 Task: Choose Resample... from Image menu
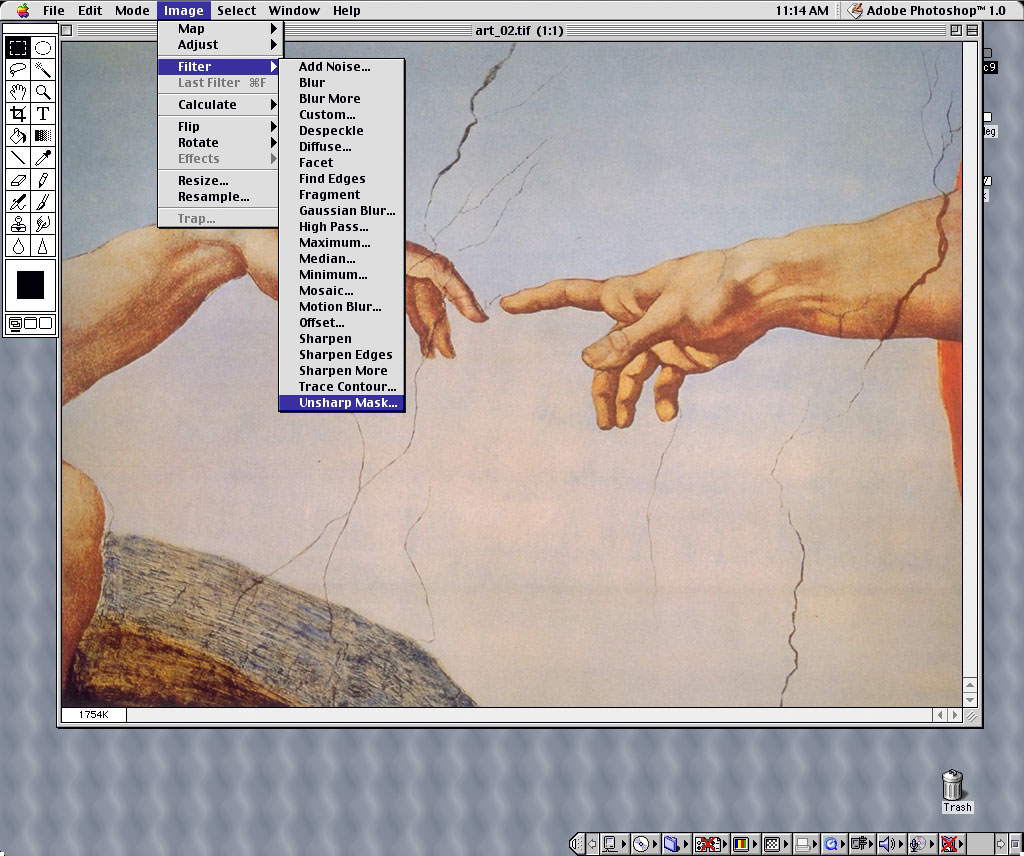(218, 197)
